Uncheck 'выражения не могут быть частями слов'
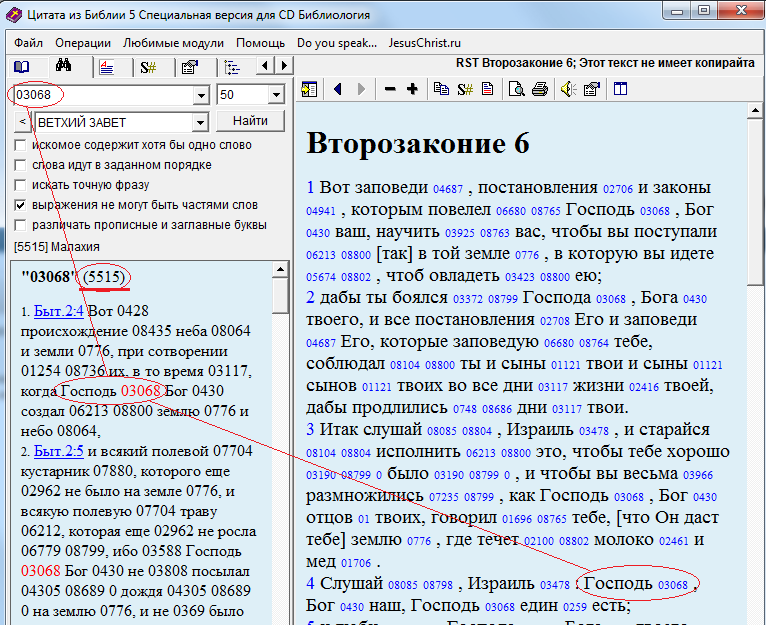 click(x=21, y=205)
